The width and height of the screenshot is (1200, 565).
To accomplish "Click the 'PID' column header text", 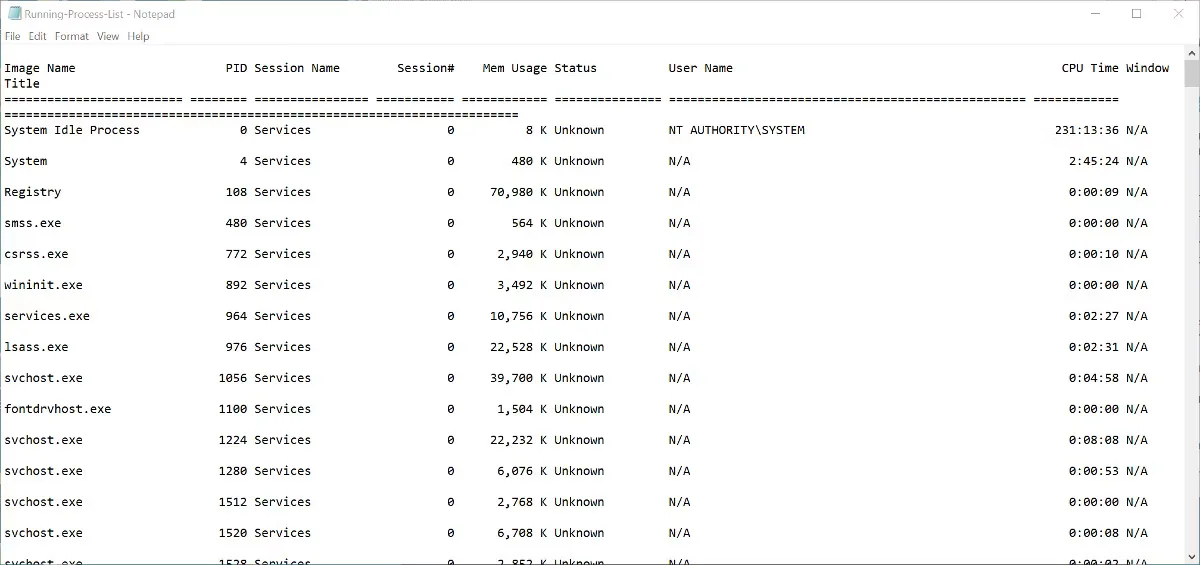I will pyautogui.click(x=236, y=68).
